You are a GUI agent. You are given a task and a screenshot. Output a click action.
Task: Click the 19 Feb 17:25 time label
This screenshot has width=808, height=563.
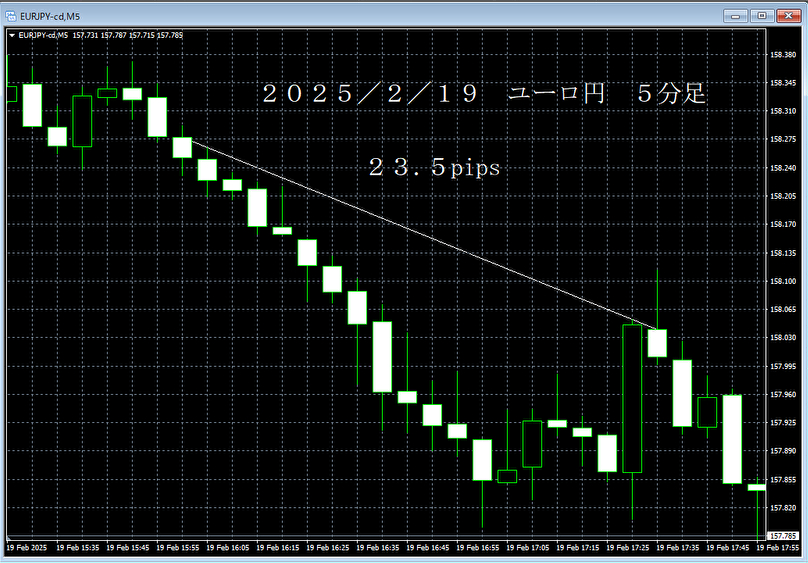tap(629, 548)
